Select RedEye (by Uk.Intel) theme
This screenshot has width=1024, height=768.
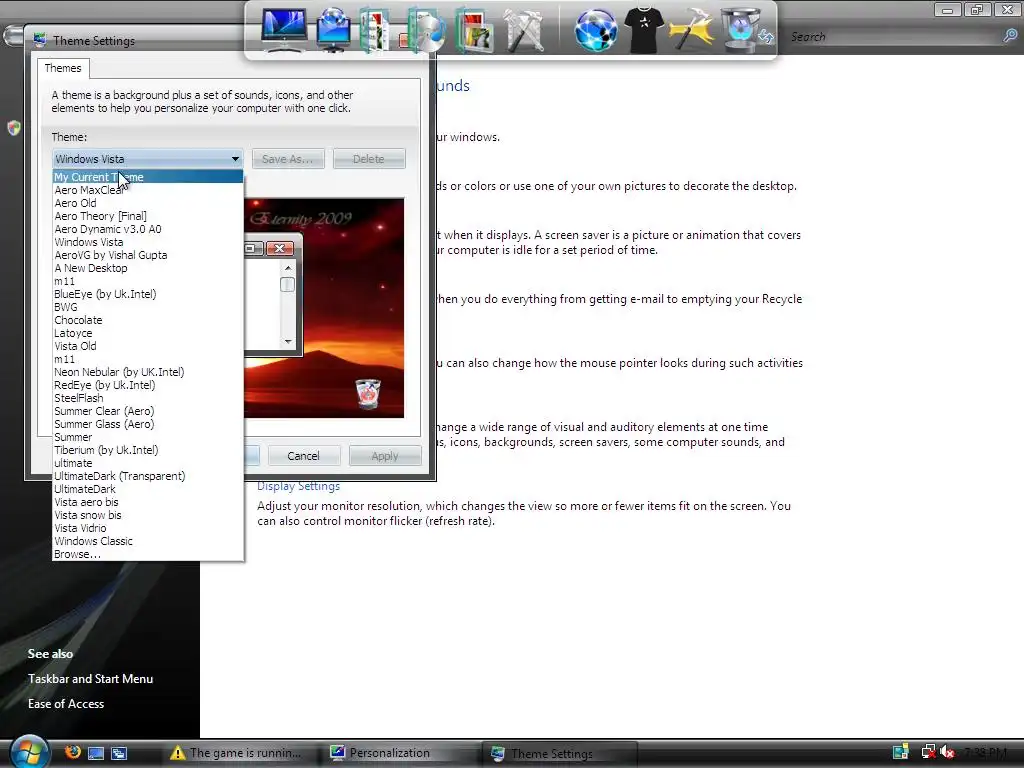click(x=148, y=385)
